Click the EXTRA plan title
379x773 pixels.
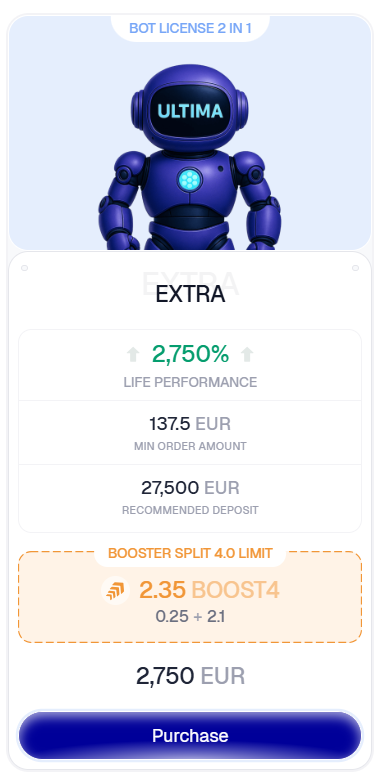point(190,295)
